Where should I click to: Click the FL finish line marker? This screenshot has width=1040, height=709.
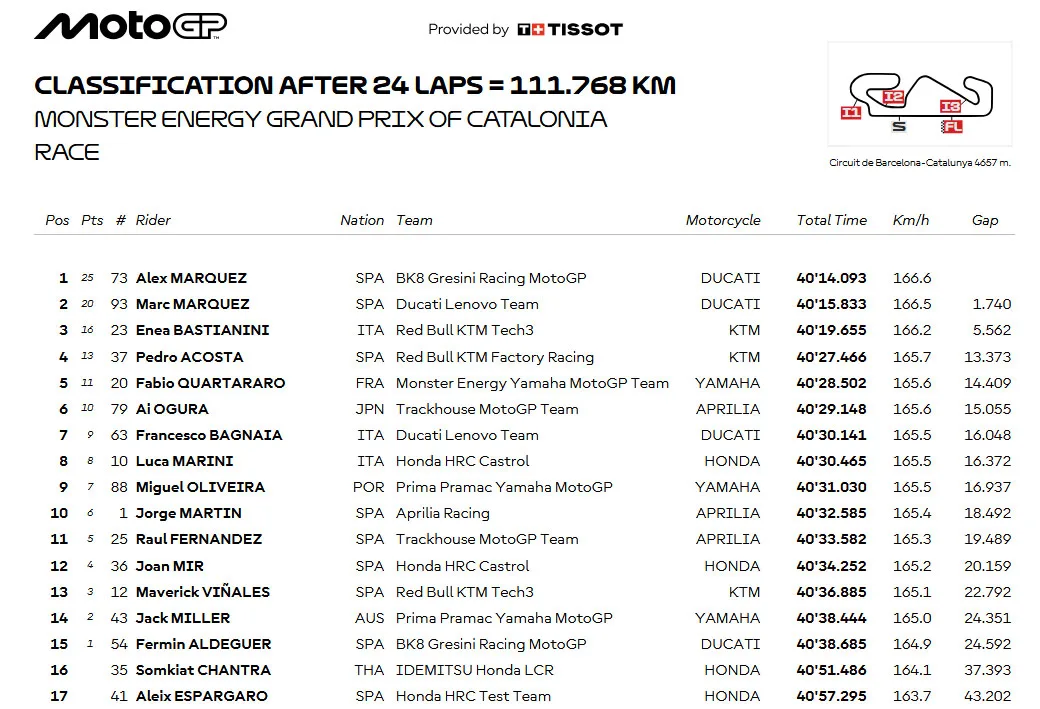[x=952, y=126]
